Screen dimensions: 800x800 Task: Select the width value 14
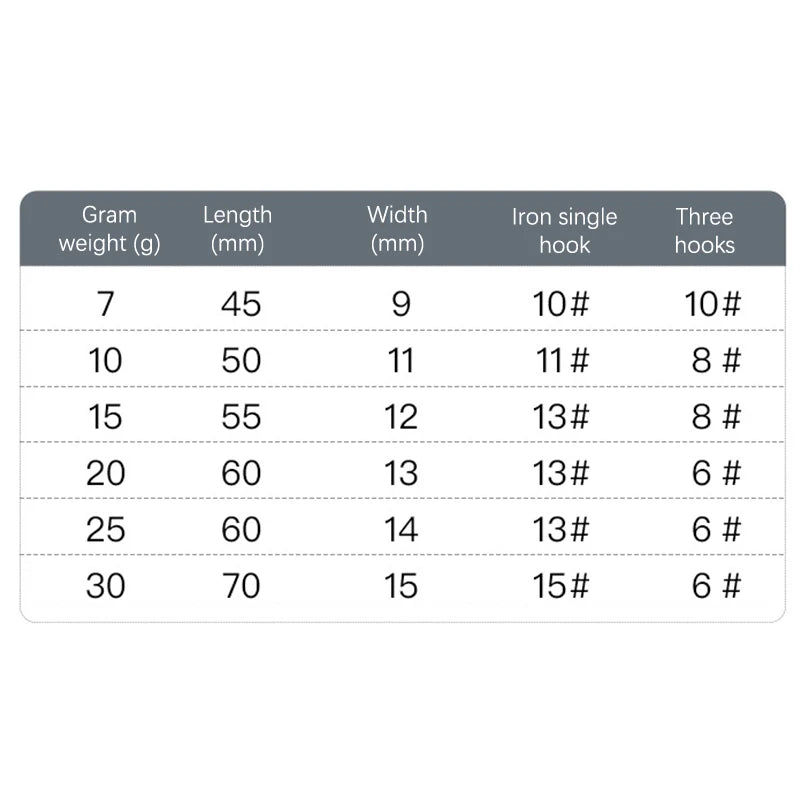pos(400,528)
